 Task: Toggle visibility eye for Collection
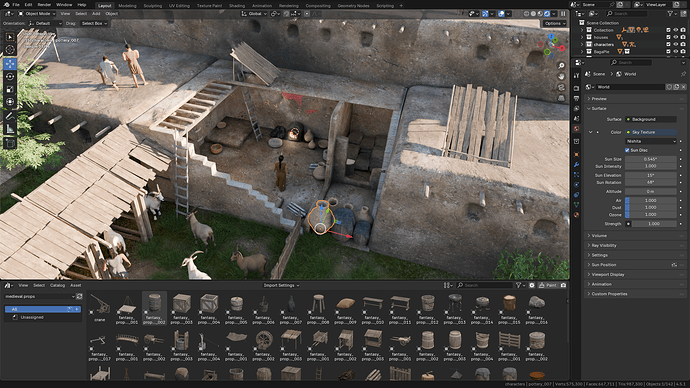tap(675, 30)
